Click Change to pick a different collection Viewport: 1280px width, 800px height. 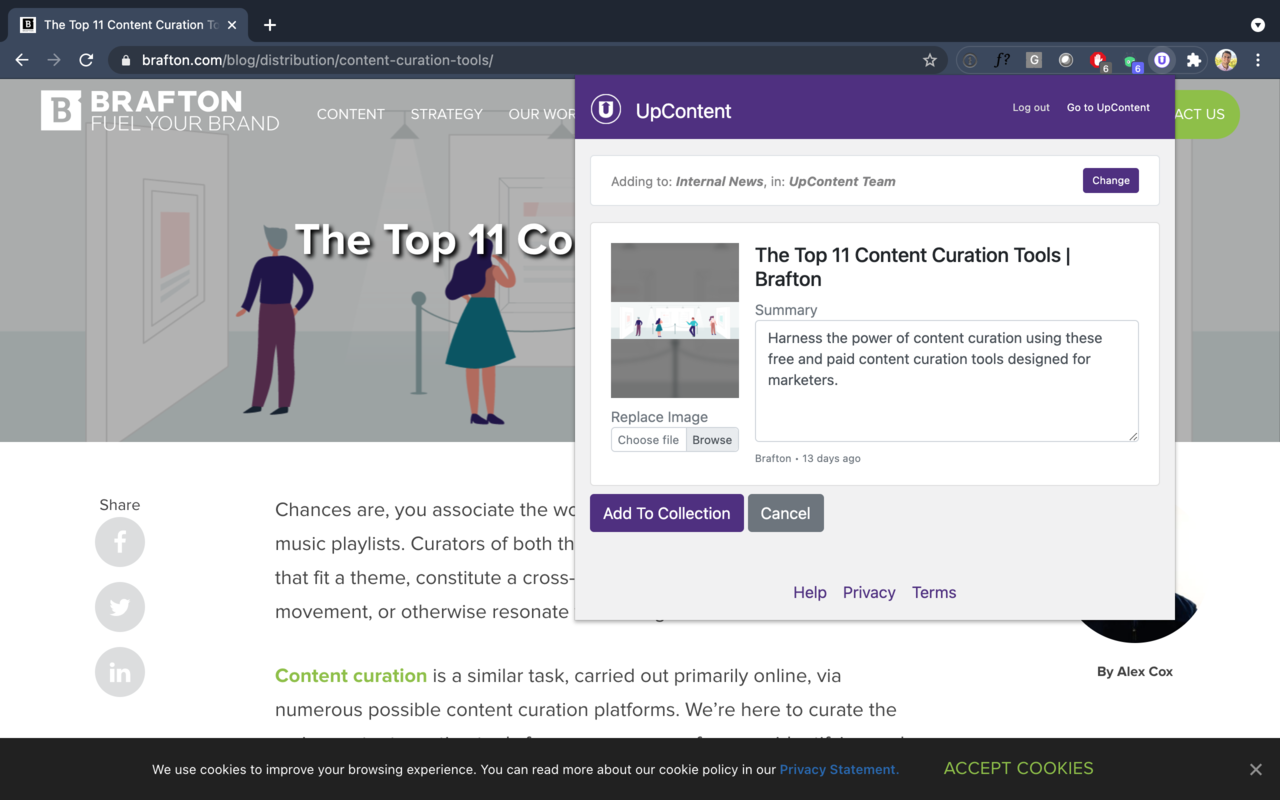click(1110, 181)
